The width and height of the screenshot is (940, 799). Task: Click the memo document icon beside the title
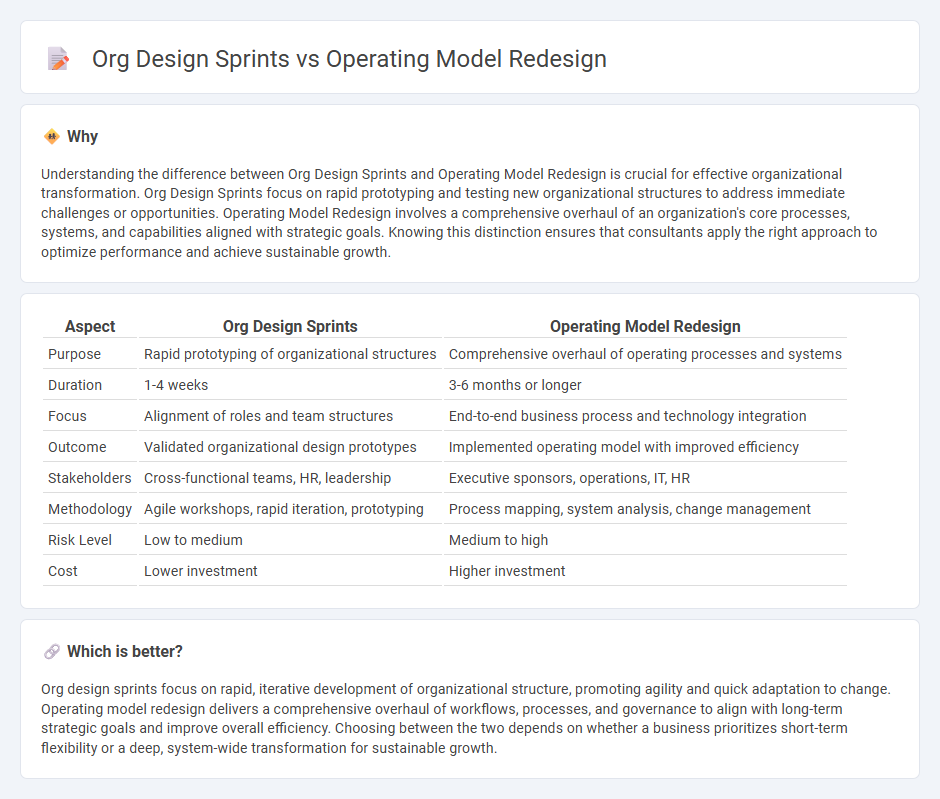point(59,59)
